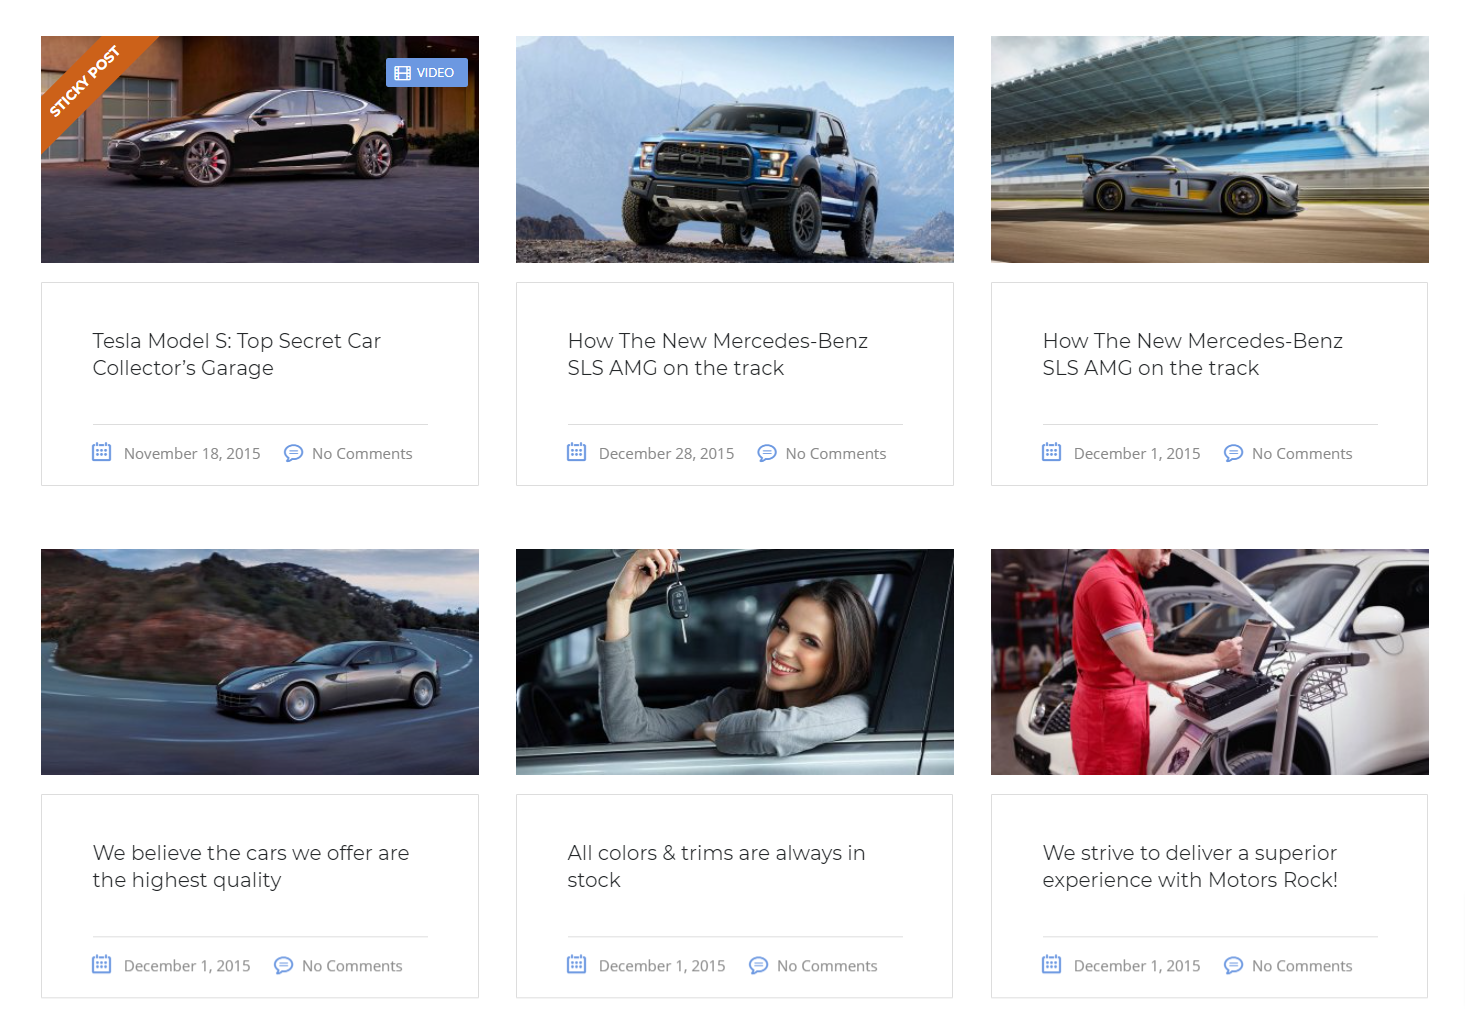Click No Comments on We strive to deliver post
Image resolution: width=1465 pixels, height=1029 pixels.
[x=1302, y=966]
